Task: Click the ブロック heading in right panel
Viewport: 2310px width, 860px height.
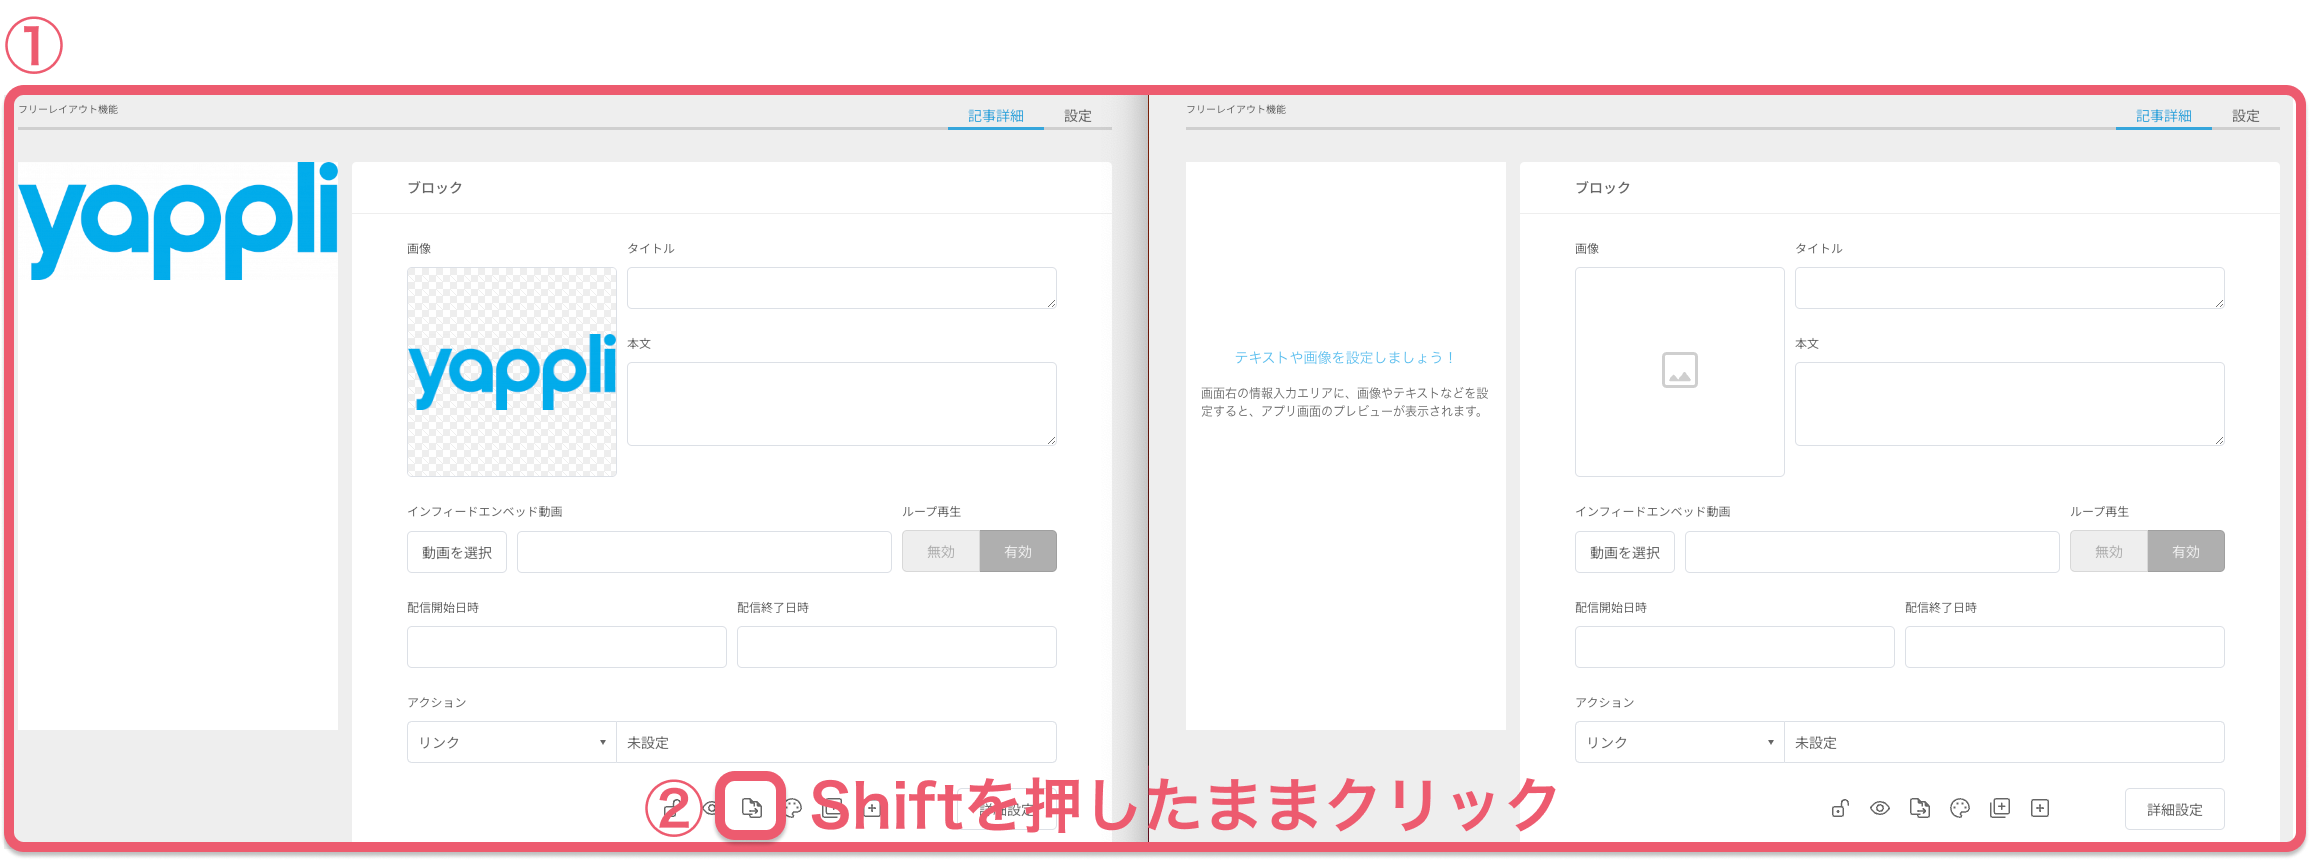Action: click(x=1603, y=188)
